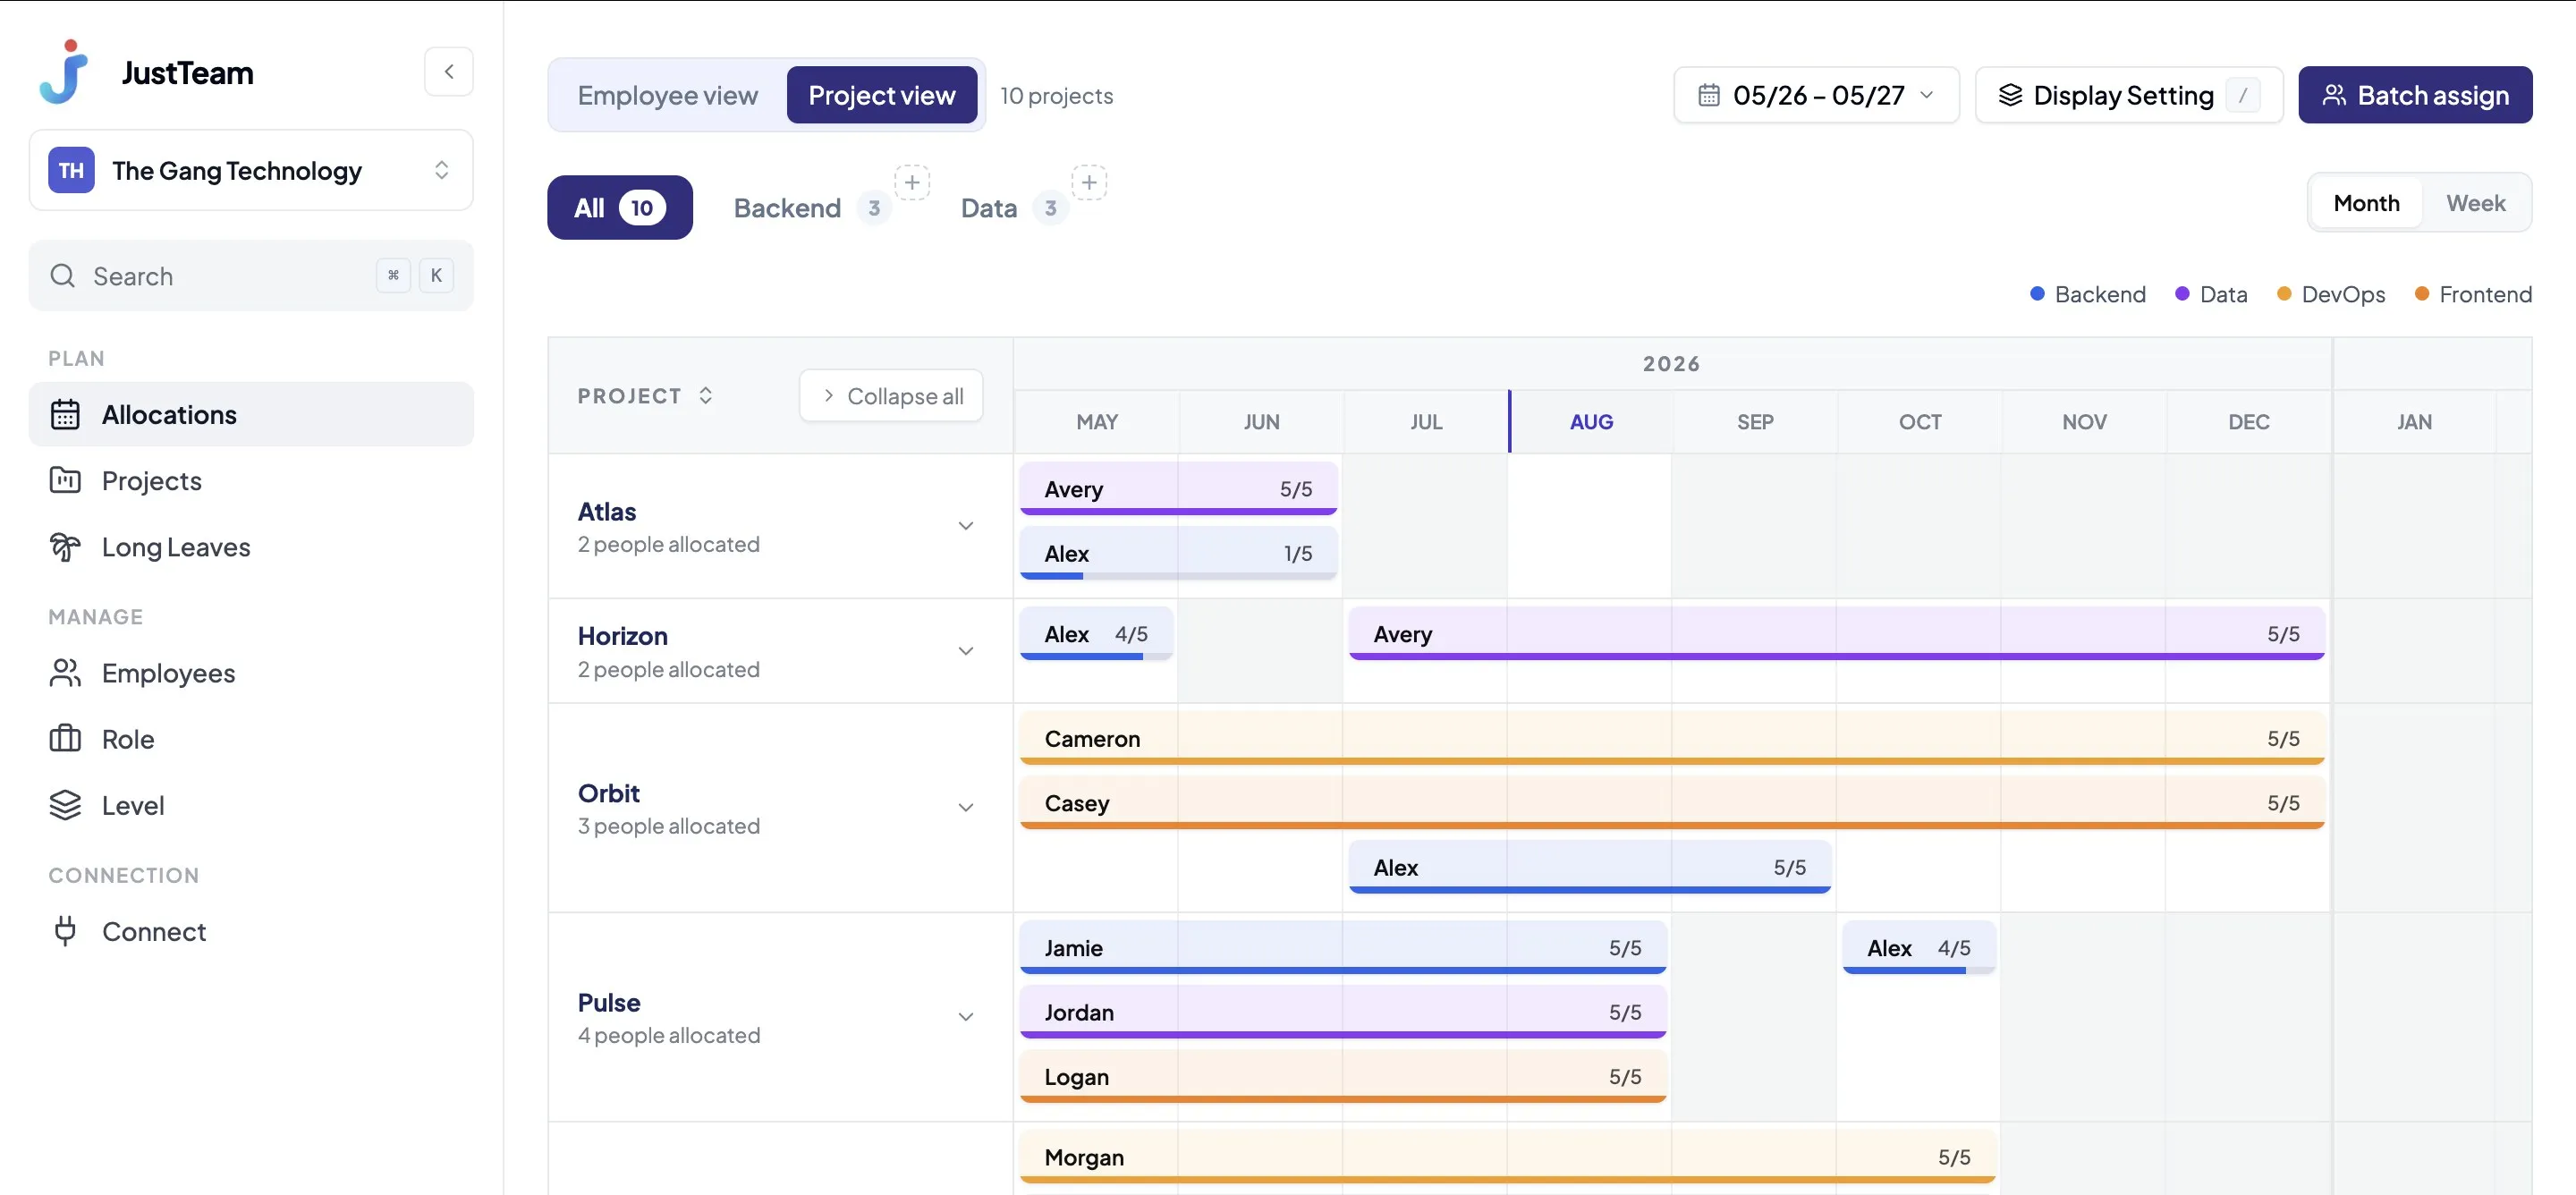Click the AUG month header marker
Image resolution: width=2576 pixels, height=1195 pixels.
point(1590,422)
